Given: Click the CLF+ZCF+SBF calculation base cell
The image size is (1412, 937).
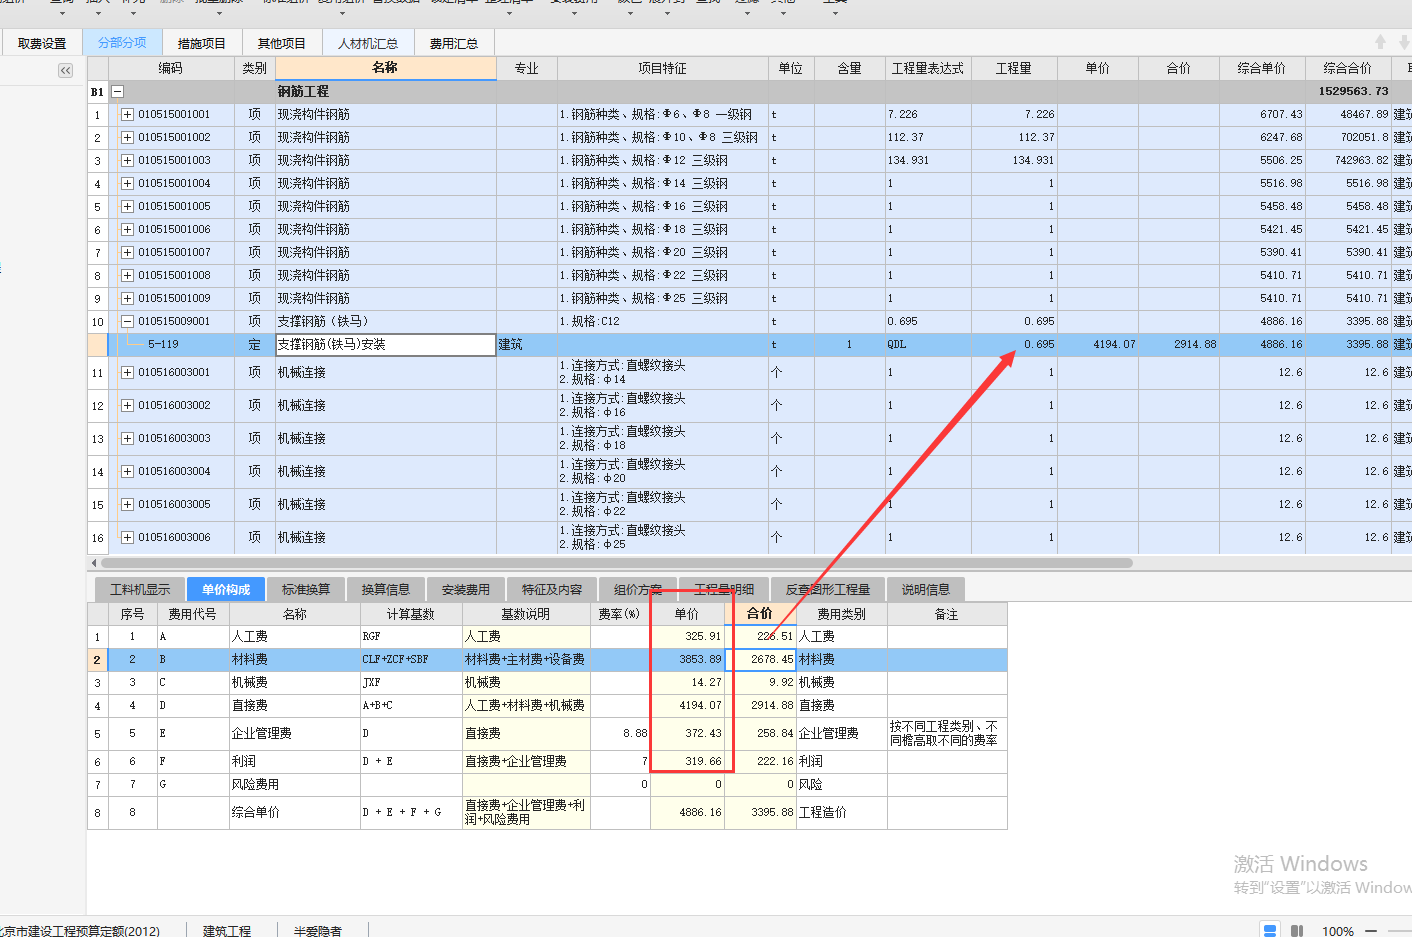Looking at the screenshot, I should point(411,659).
